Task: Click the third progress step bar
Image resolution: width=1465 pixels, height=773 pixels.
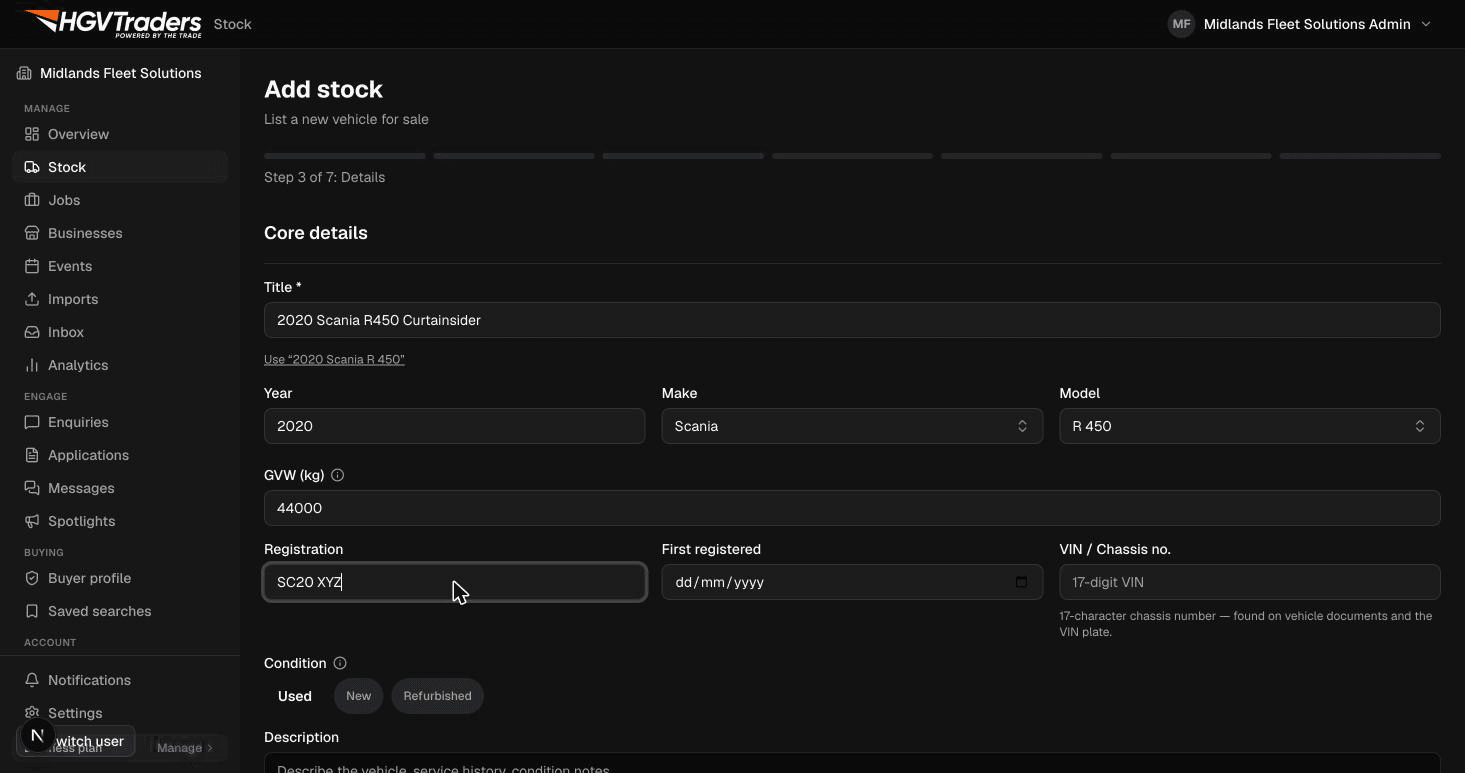Action: 683,156
